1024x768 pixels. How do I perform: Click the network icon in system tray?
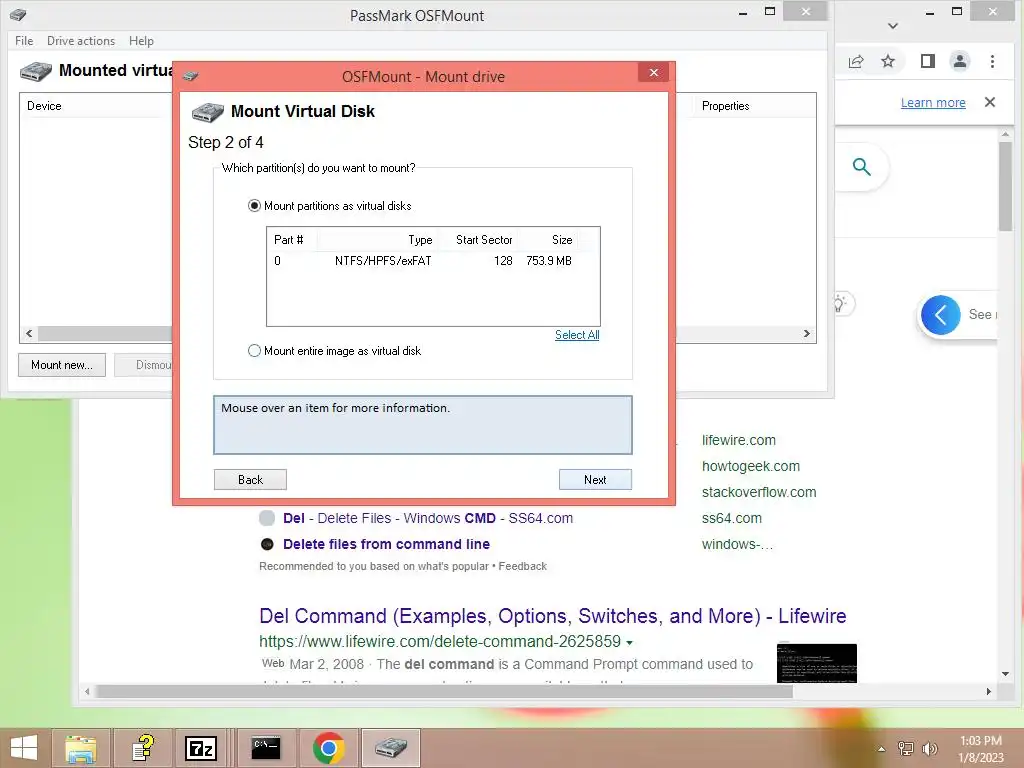[906, 749]
